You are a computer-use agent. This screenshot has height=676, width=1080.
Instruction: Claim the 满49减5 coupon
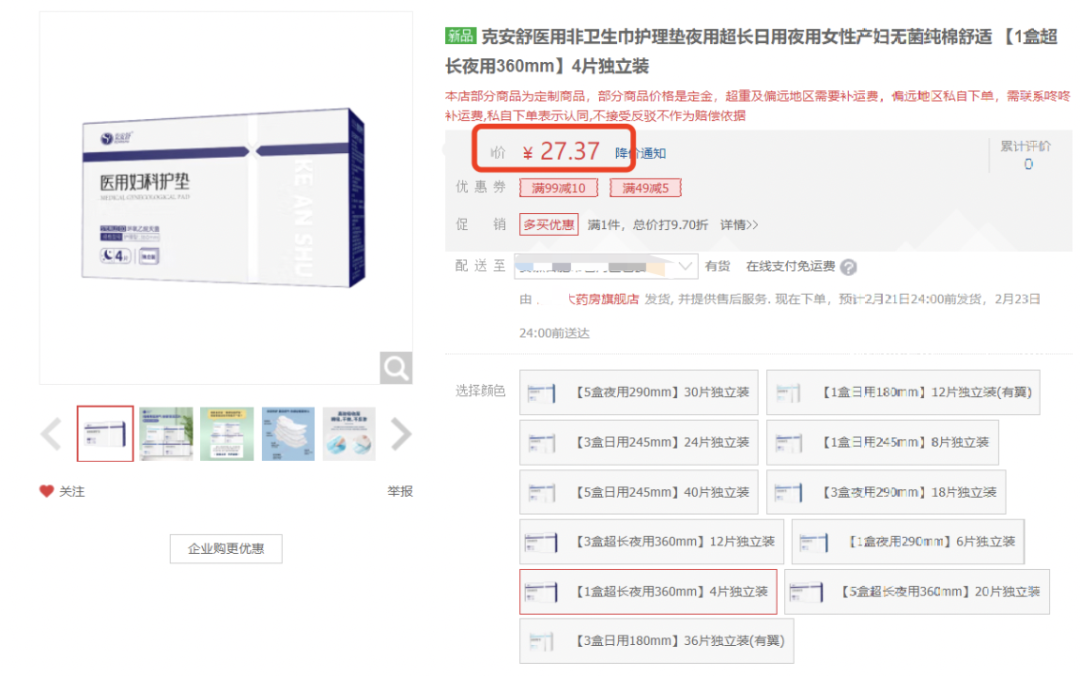tap(645, 188)
